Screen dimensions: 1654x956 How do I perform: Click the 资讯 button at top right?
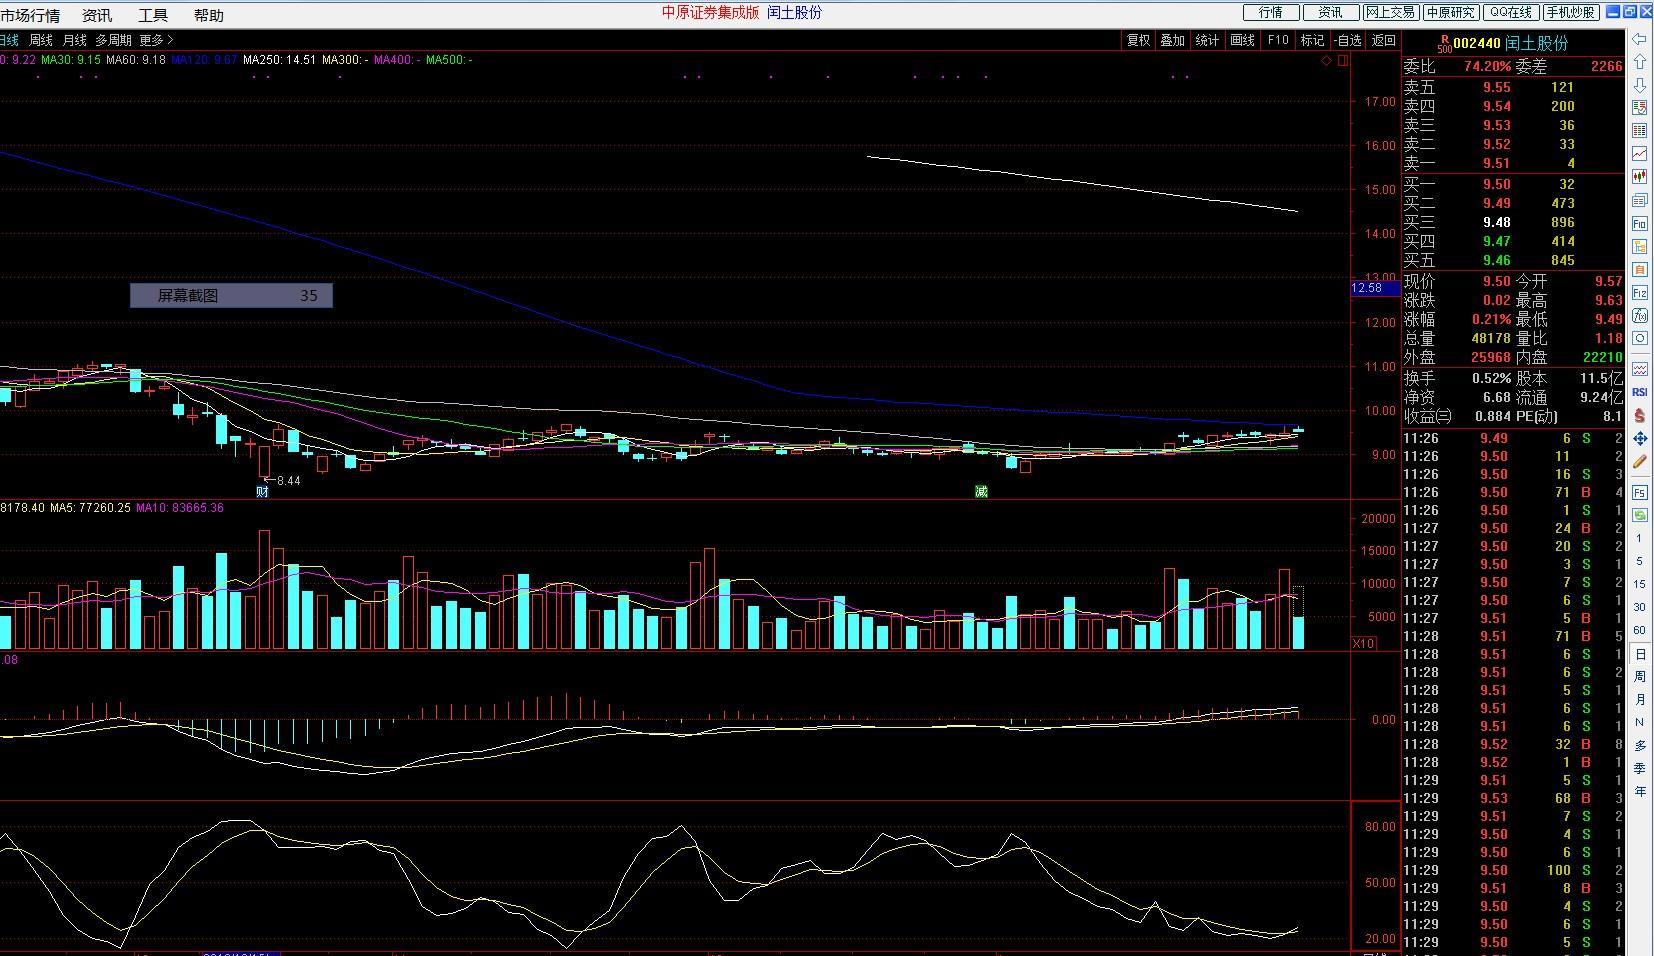(1331, 12)
